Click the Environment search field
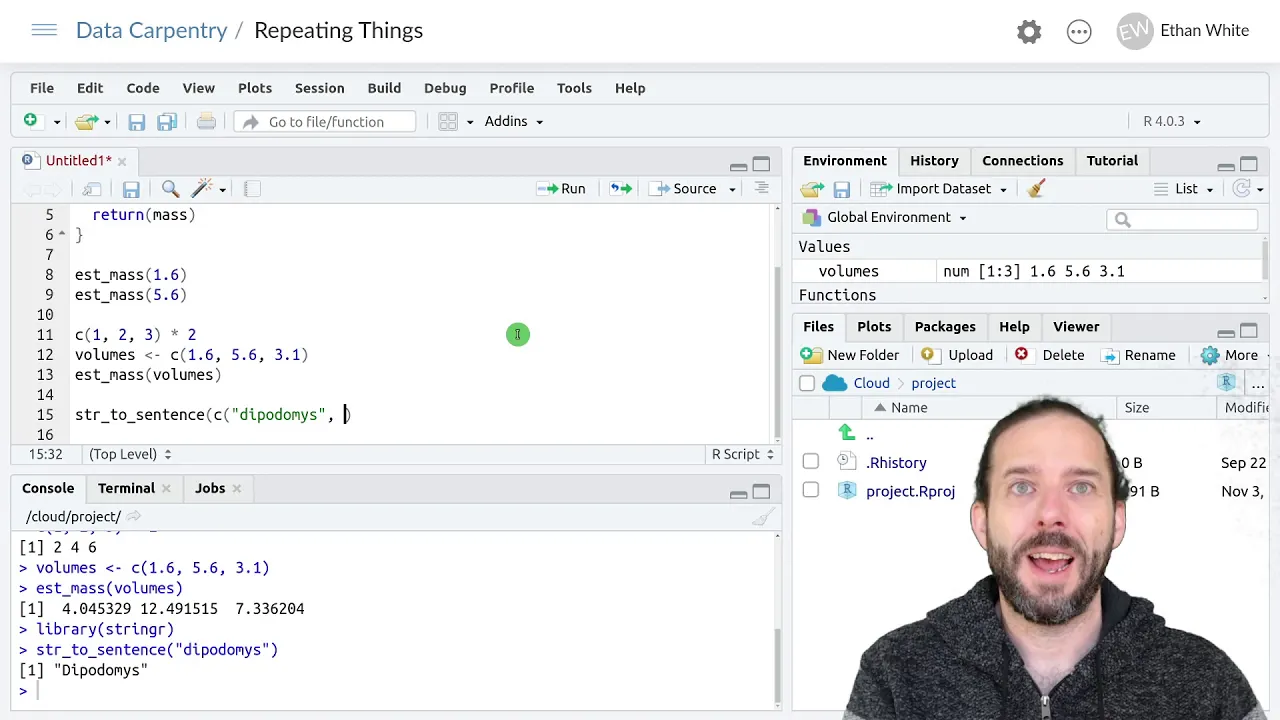The height and width of the screenshot is (720, 1280). click(1182, 219)
